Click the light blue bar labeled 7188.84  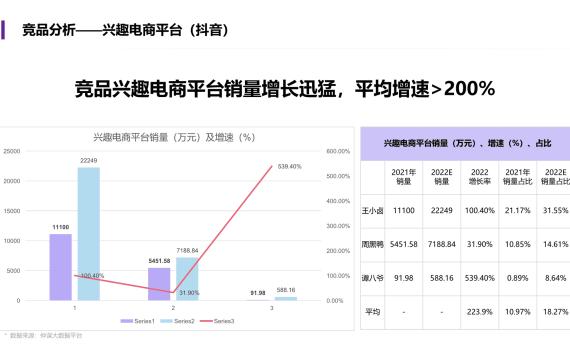pyautogui.click(x=187, y=279)
